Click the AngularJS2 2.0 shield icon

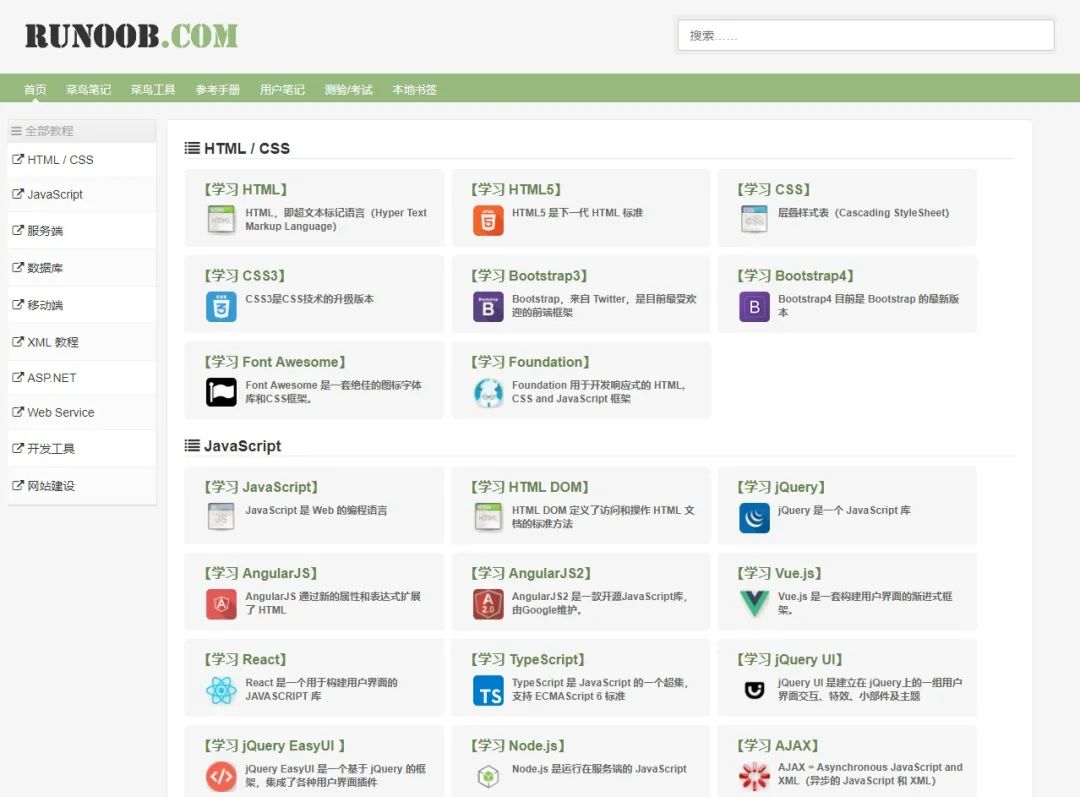pos(488,604)
